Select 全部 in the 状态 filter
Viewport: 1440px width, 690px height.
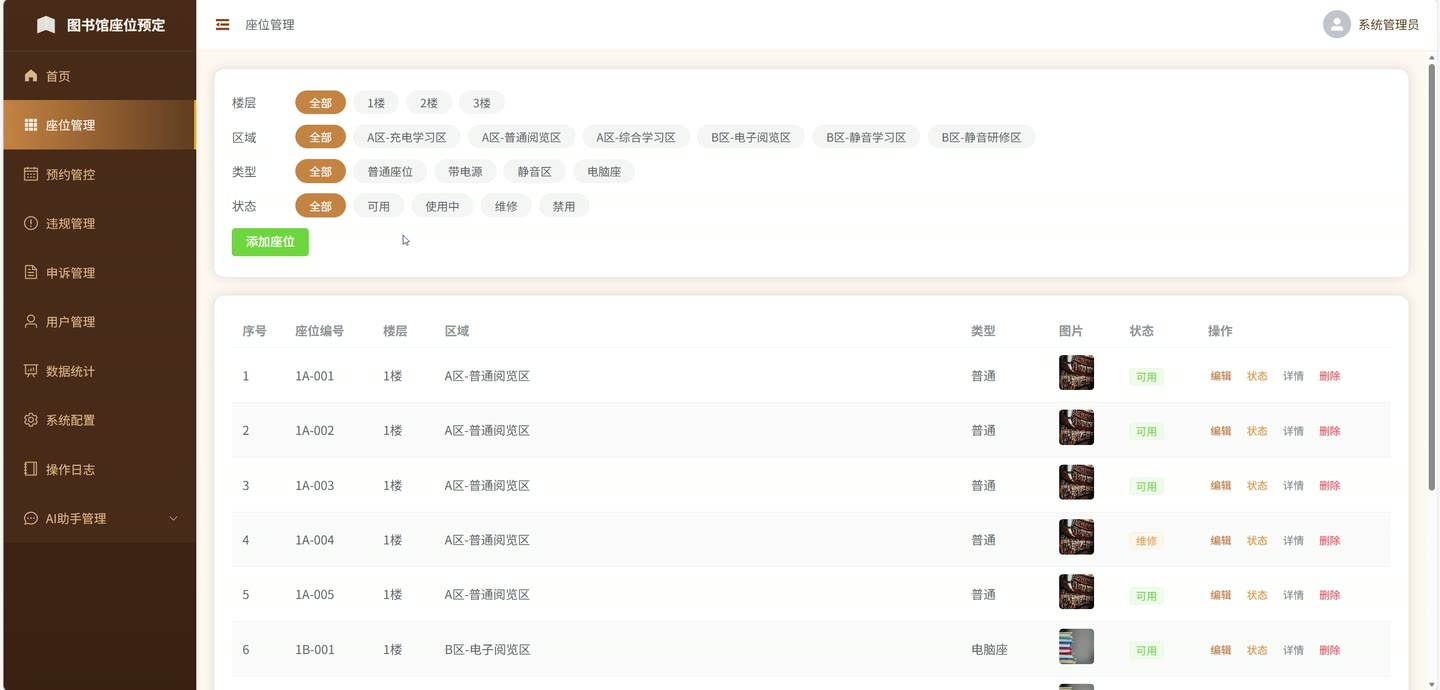(320, 206)
